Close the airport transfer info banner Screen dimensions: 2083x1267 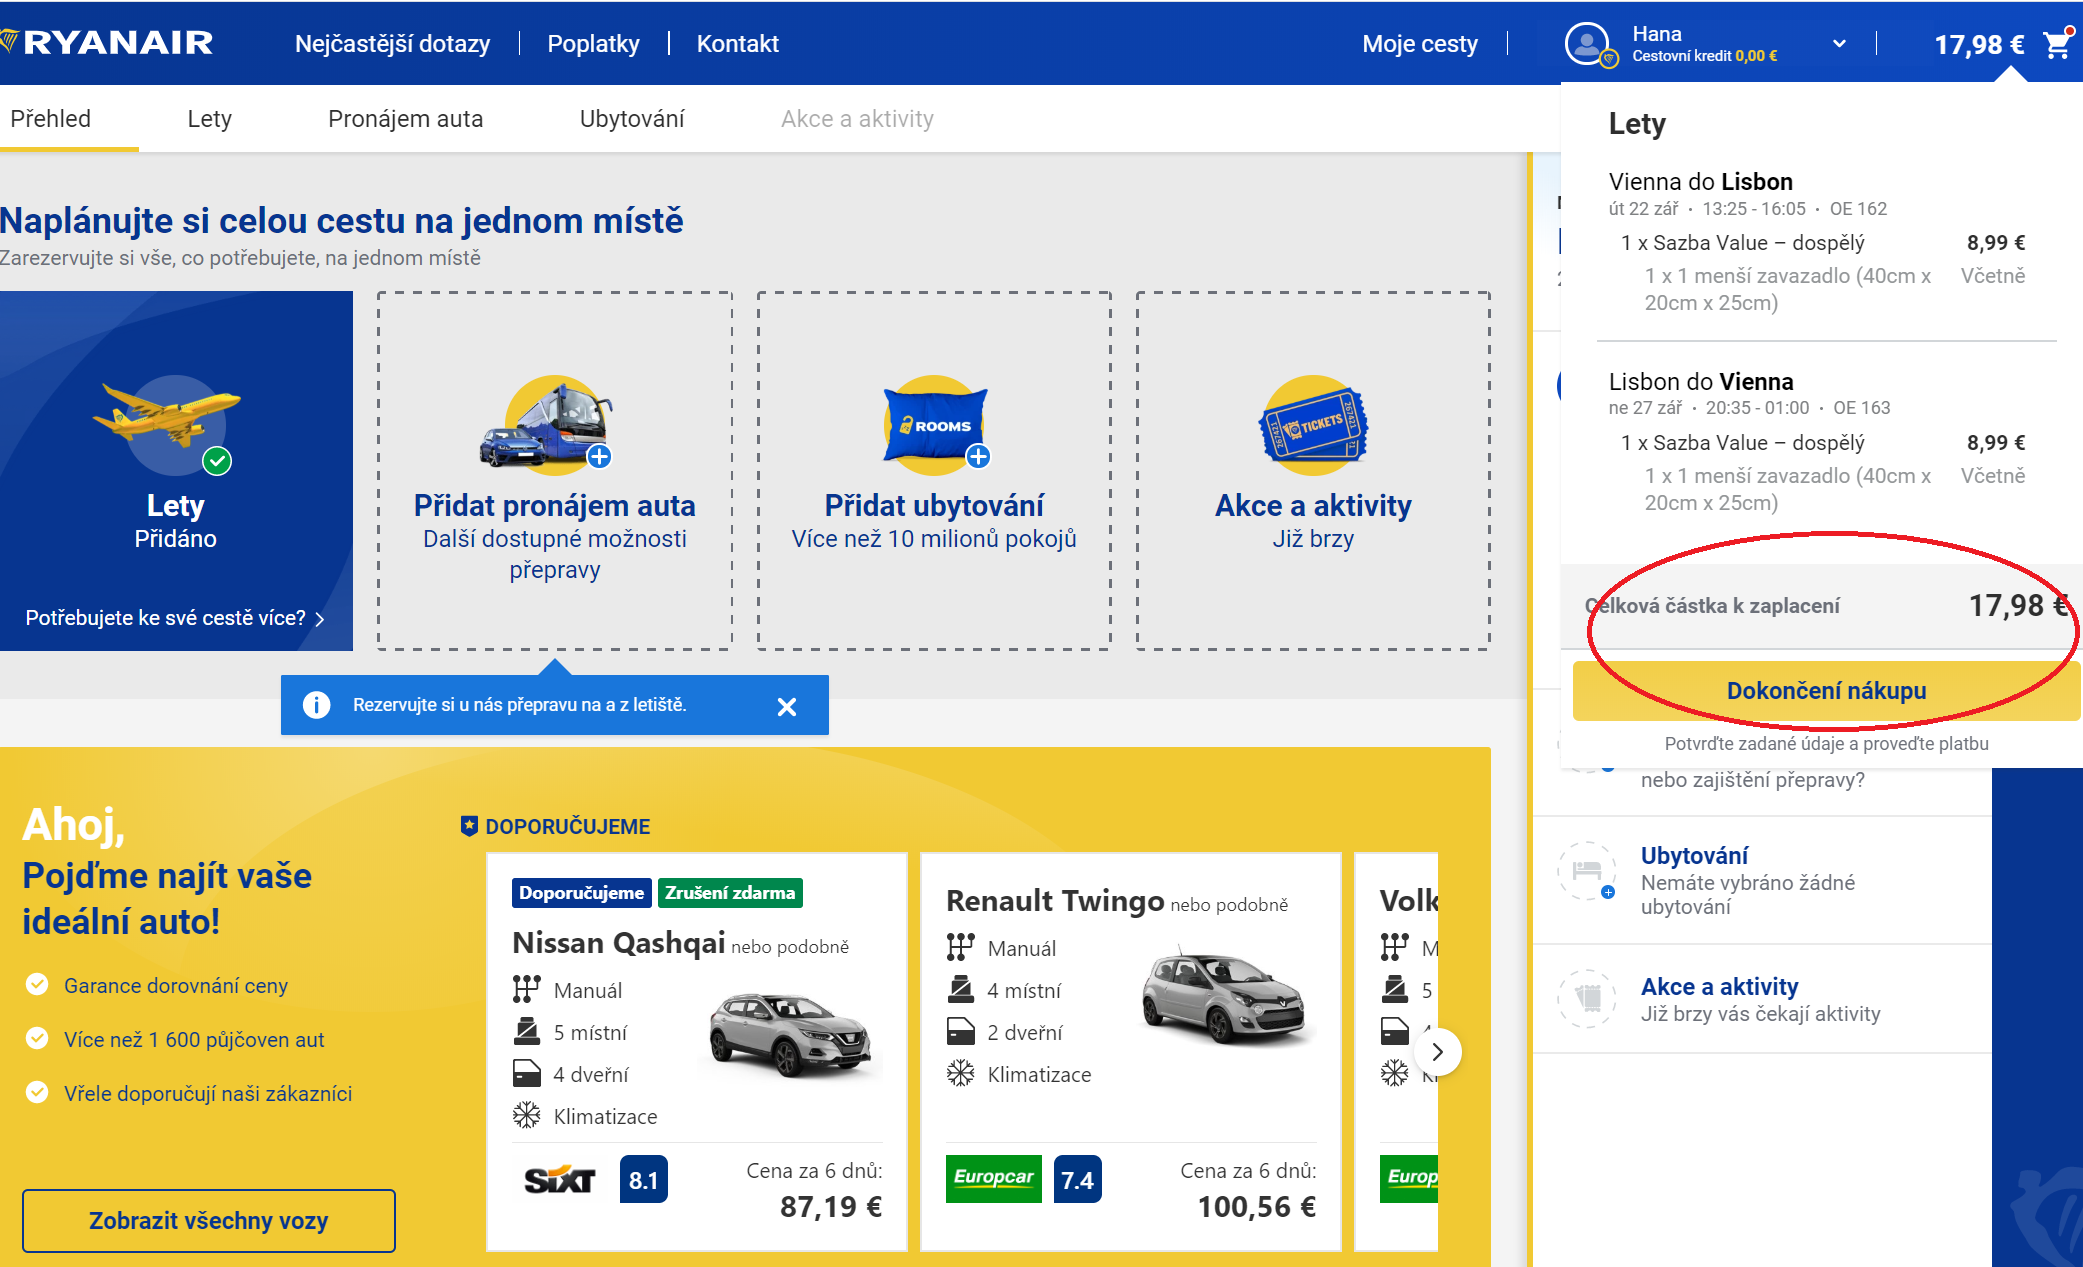click(x=787, y=706)
